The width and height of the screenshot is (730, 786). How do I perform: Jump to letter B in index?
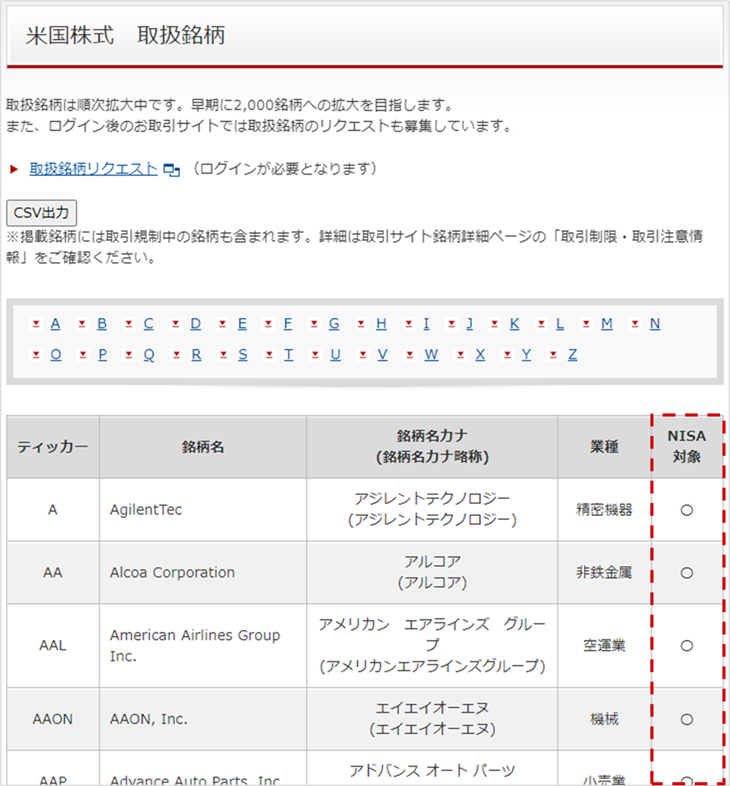pos(102,323)
